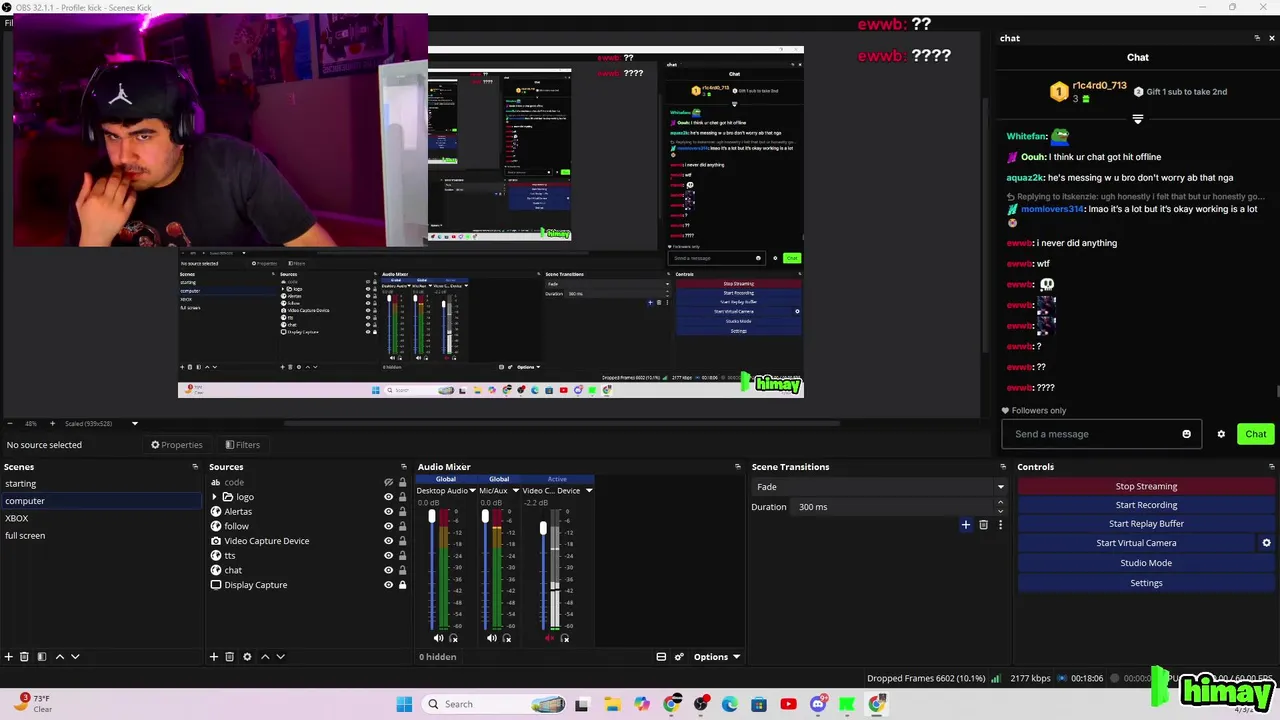Toggle Desktop Audio monitoring headphone icon
The image size is (1280, 720).
(454, 638)
